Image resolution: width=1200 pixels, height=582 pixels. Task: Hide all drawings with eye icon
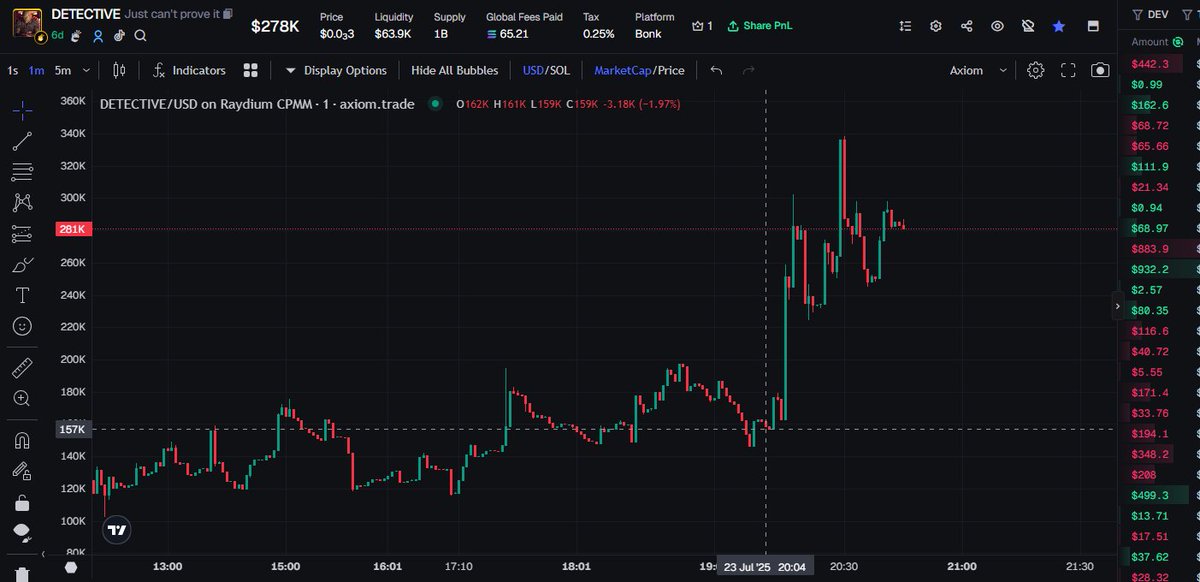(22, 532)
